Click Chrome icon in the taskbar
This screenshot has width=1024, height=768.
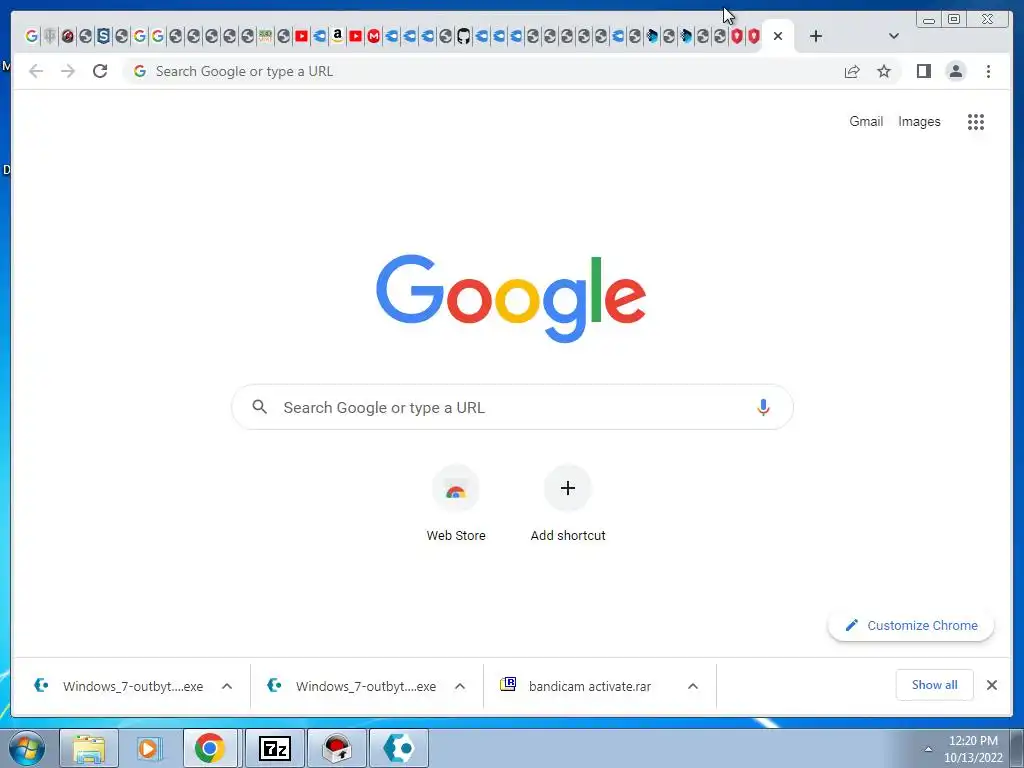click(210, 748)
